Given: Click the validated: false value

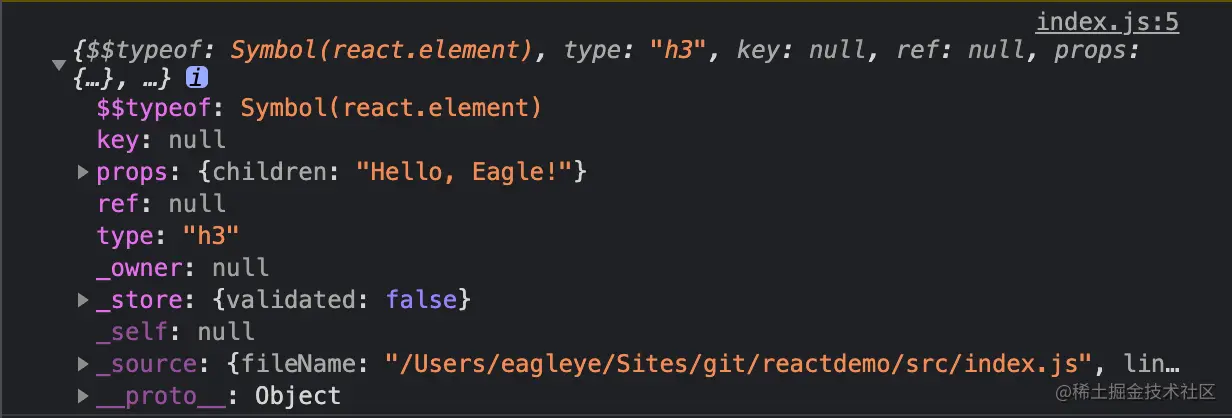Looking at the screenshot, I should point(342,299).
